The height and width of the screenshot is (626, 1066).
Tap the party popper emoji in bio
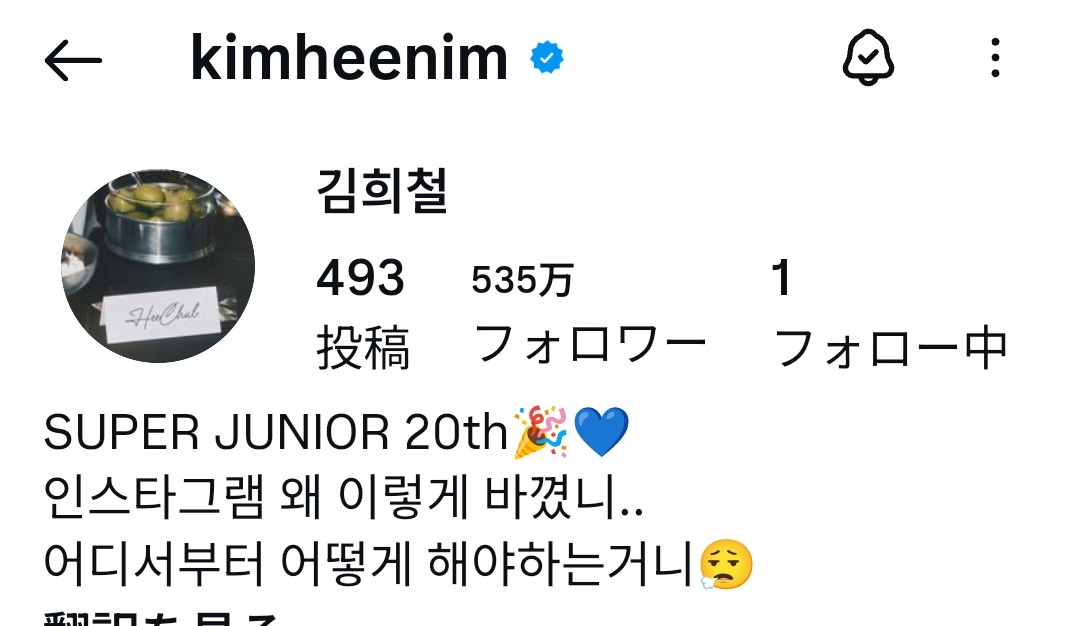click(x=541, y=432)
